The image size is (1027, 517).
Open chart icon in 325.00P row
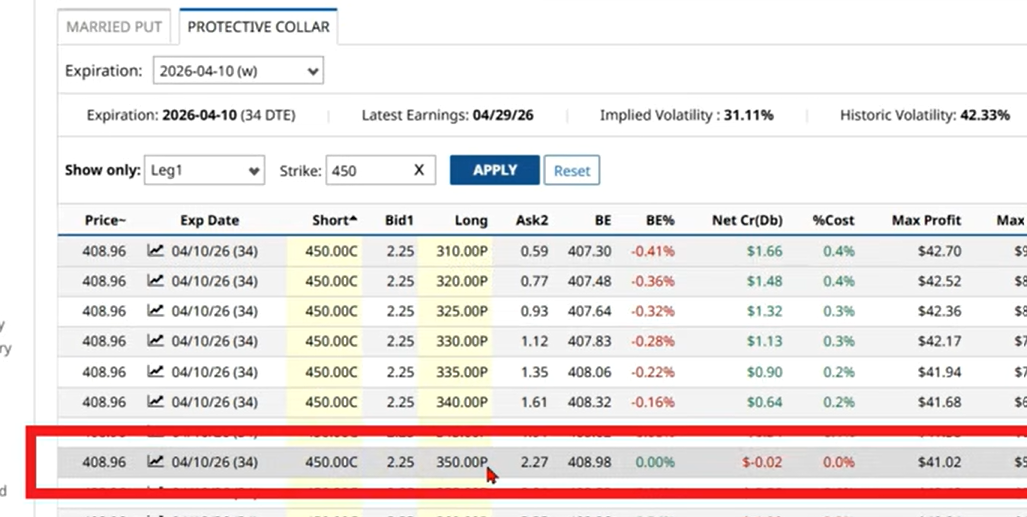coord(155,311)
